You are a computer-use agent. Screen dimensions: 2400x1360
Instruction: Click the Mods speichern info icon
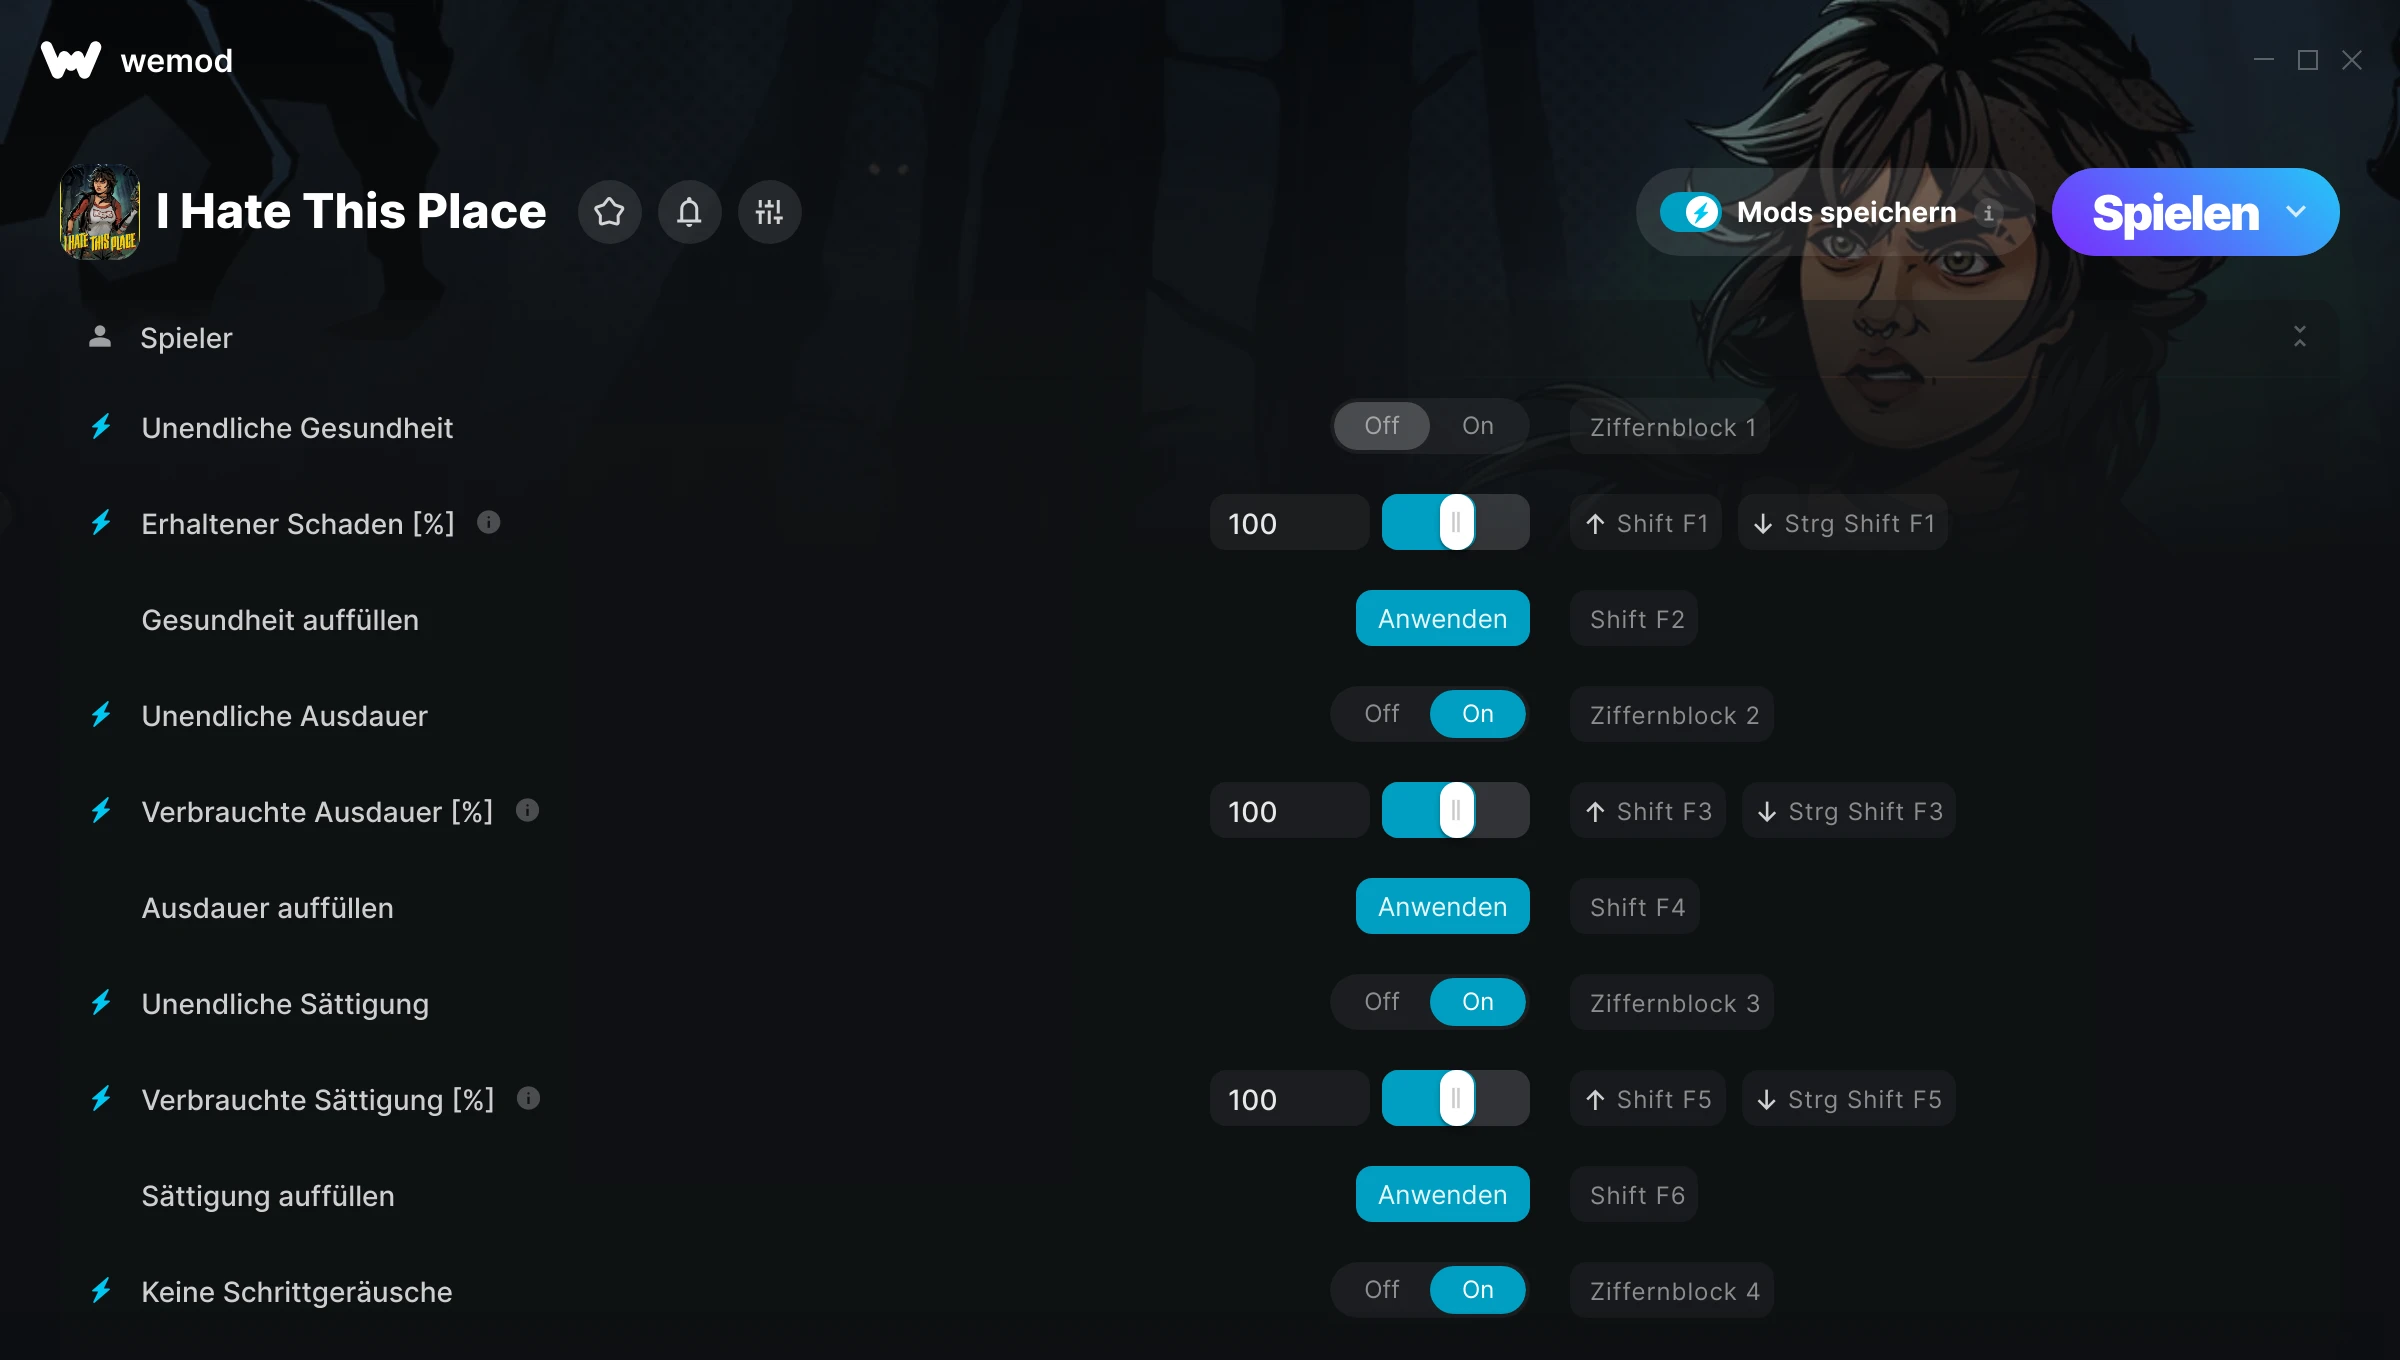[1988, 212]
